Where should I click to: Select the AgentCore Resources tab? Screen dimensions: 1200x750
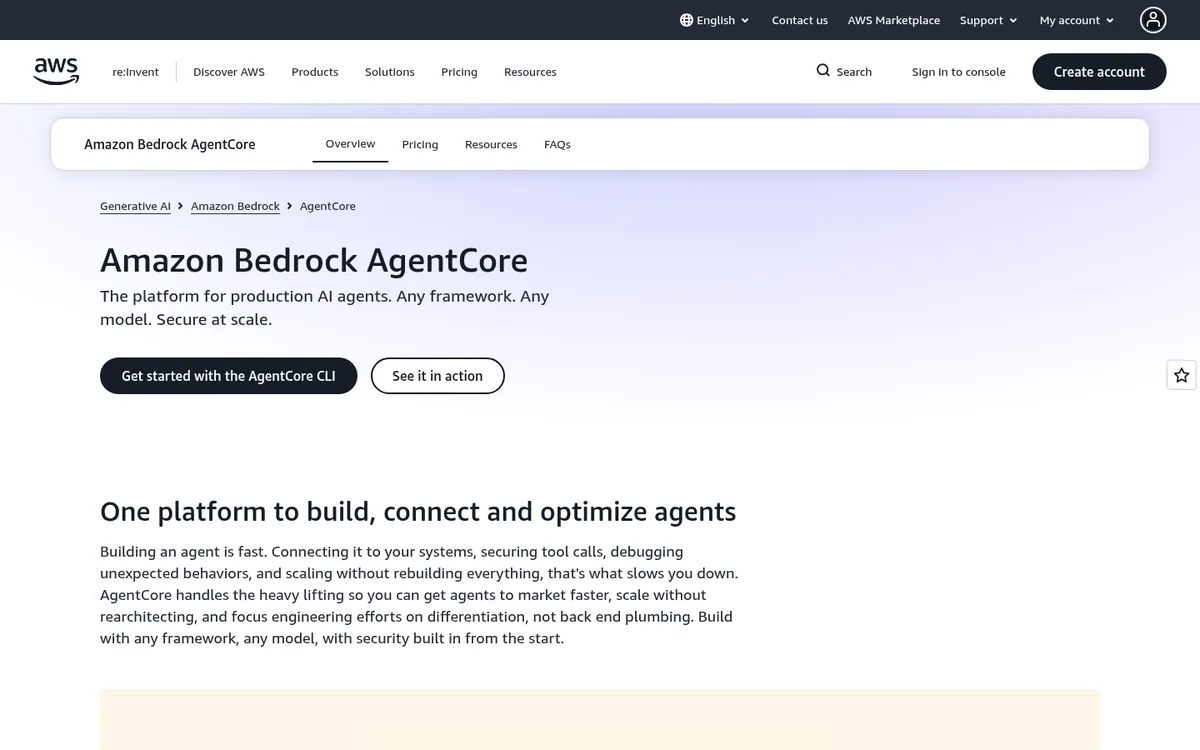point(491,145)
